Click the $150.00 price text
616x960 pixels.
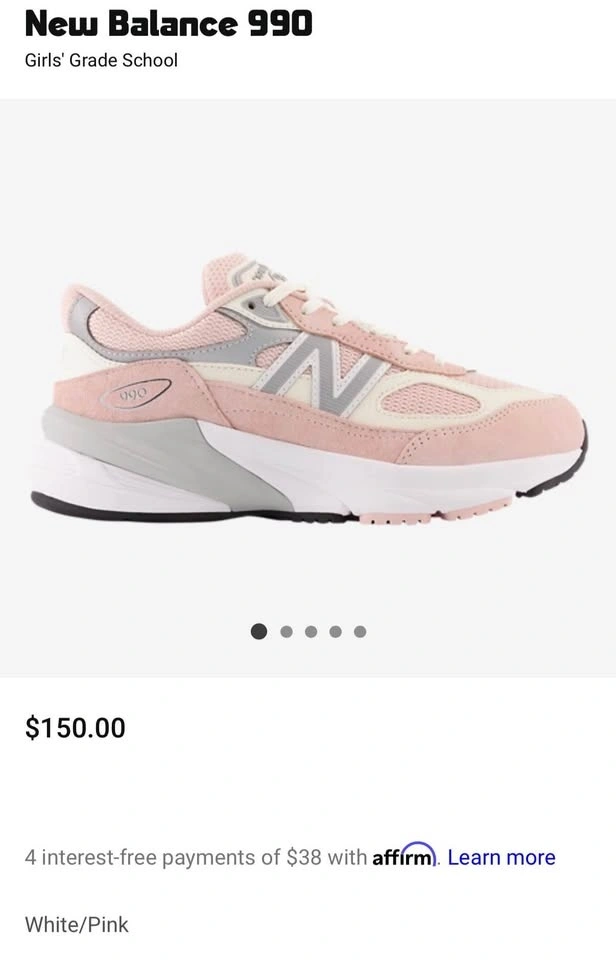(x=75, y=727)
